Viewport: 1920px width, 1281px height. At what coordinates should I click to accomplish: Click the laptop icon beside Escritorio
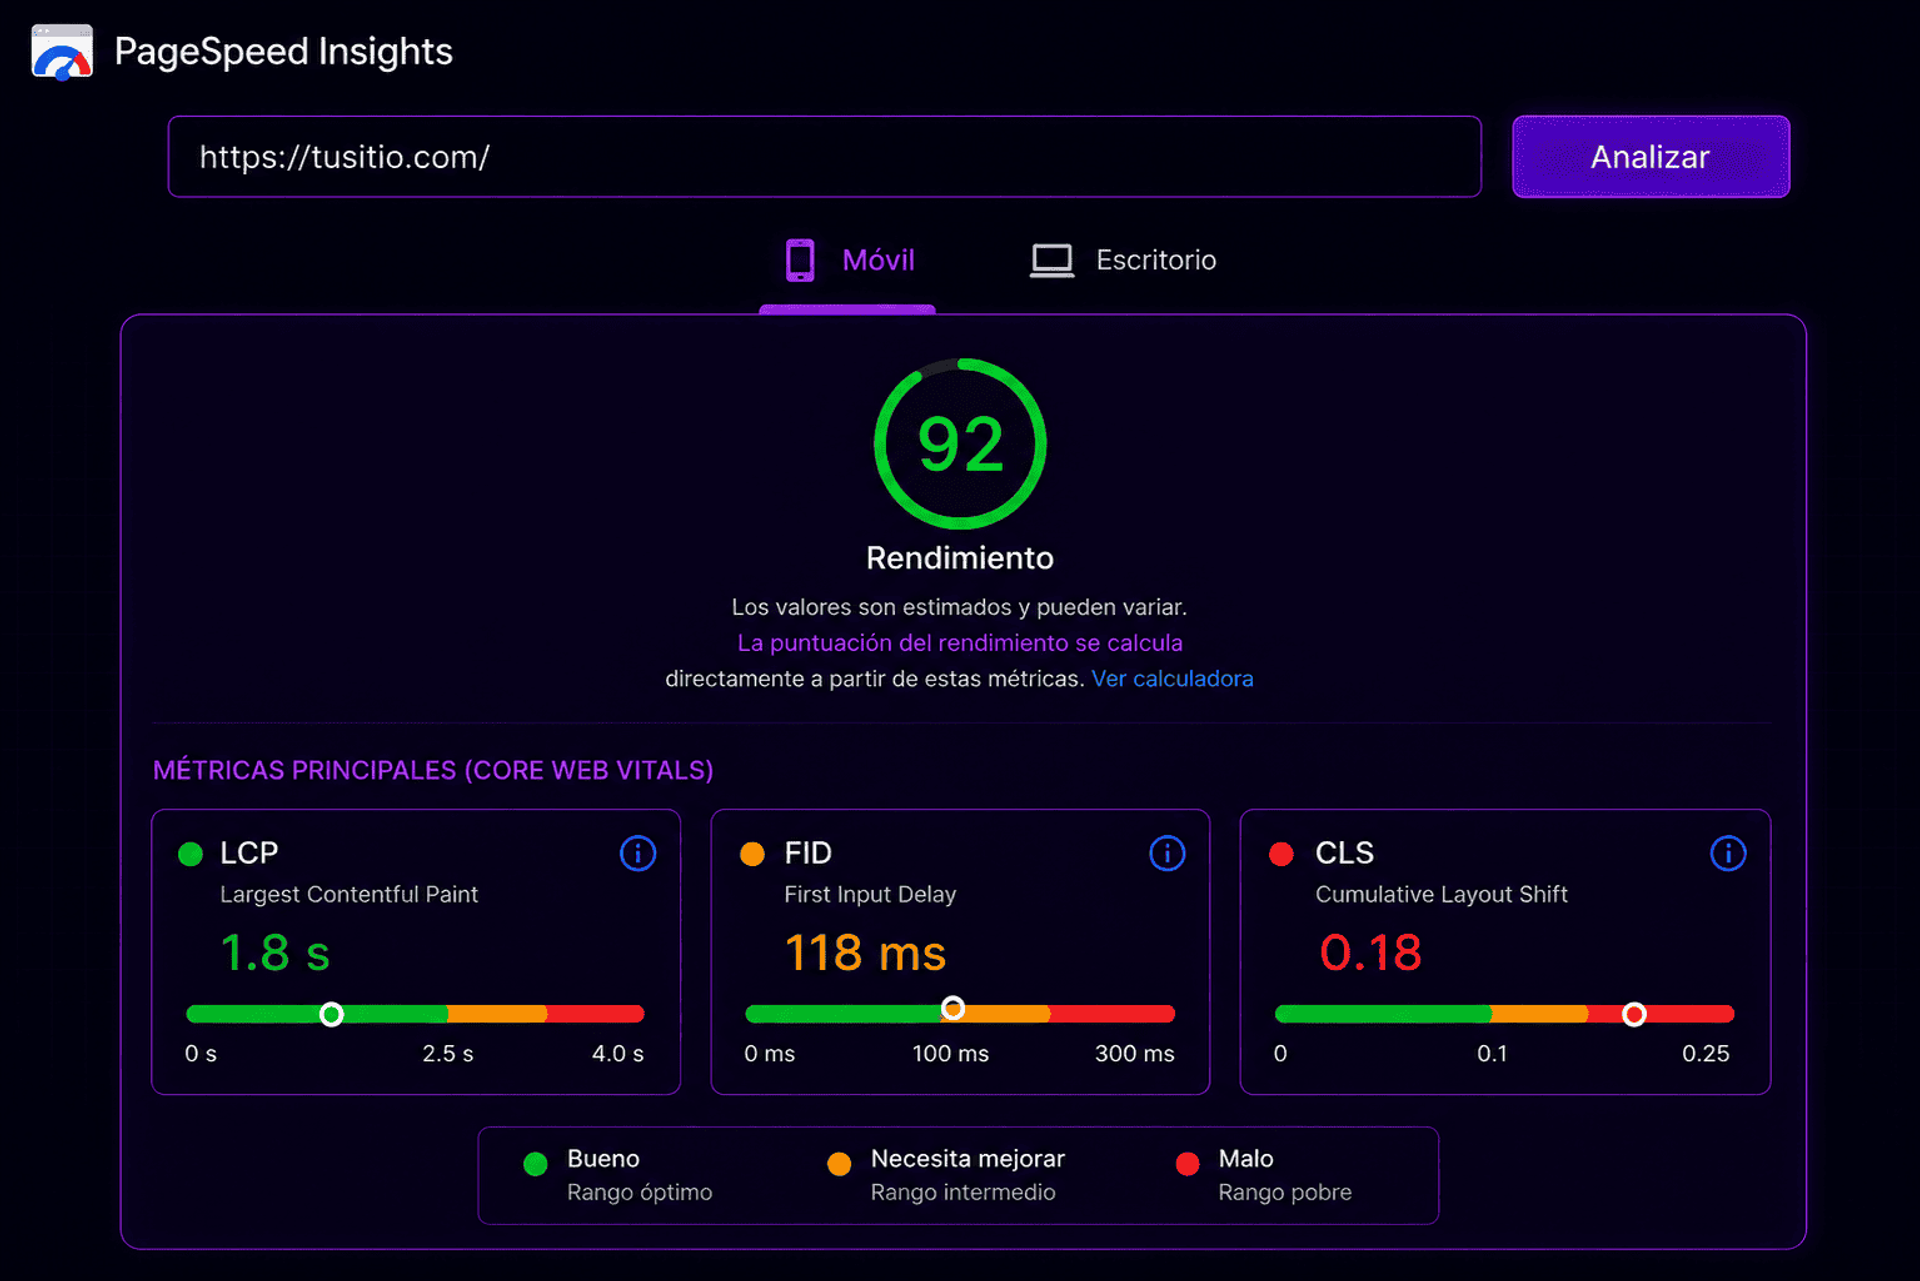click(1052, 261)
